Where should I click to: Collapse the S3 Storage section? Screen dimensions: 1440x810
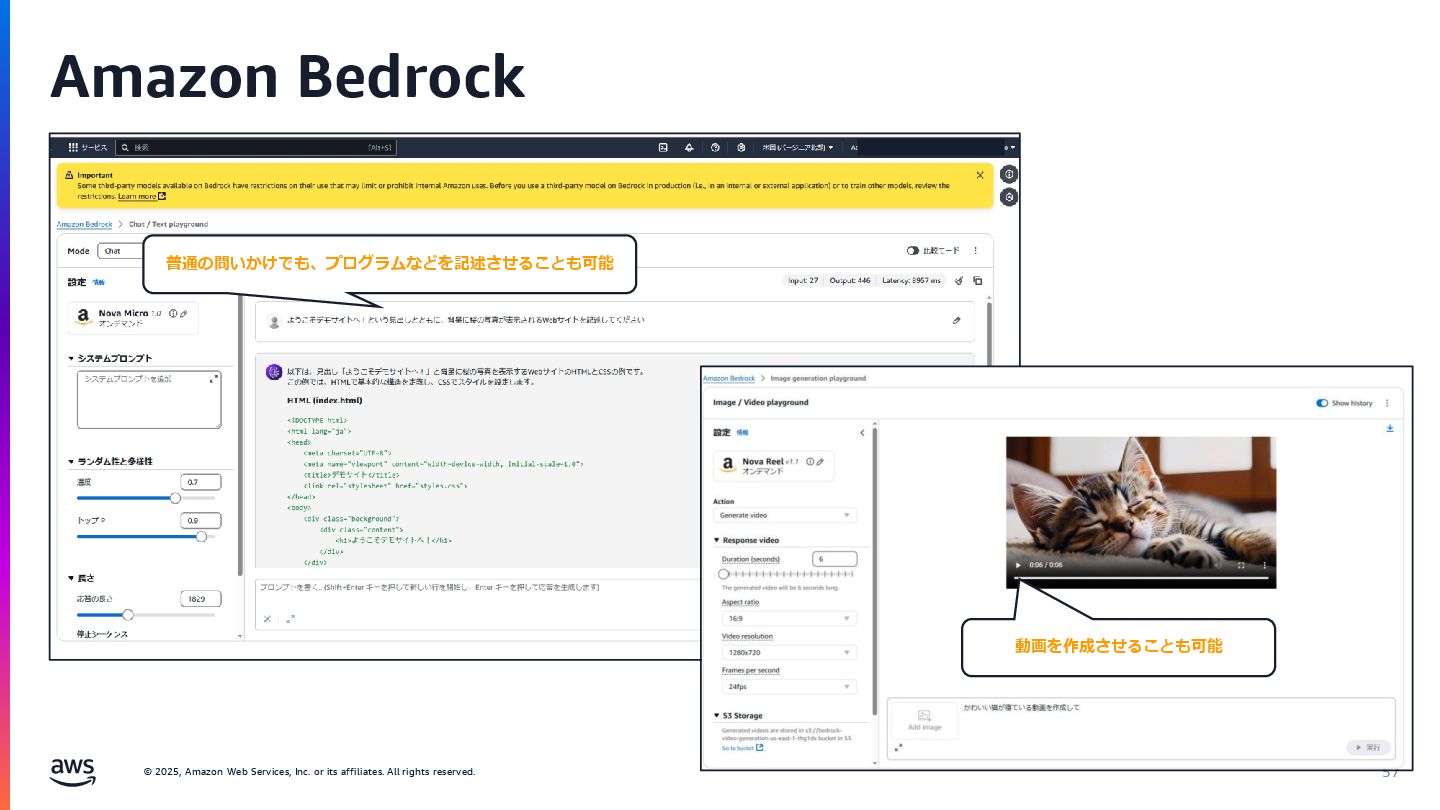717,716
